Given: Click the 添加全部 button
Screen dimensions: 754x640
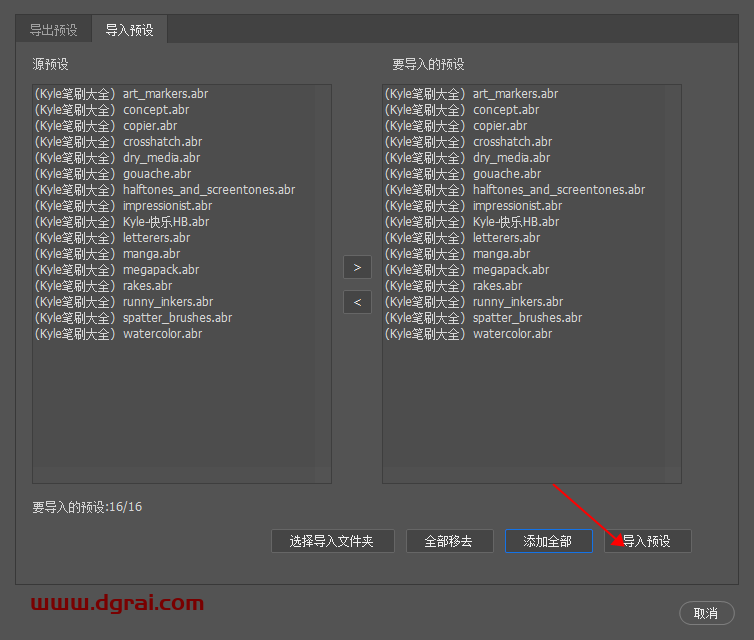Looking at the screenshot, I should (549, 541).
